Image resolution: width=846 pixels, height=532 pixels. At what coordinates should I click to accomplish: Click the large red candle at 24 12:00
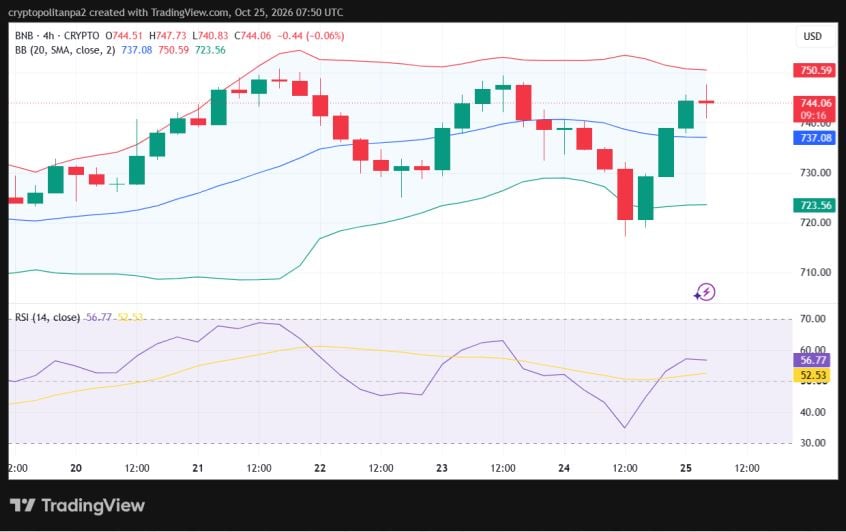point(625,194)
